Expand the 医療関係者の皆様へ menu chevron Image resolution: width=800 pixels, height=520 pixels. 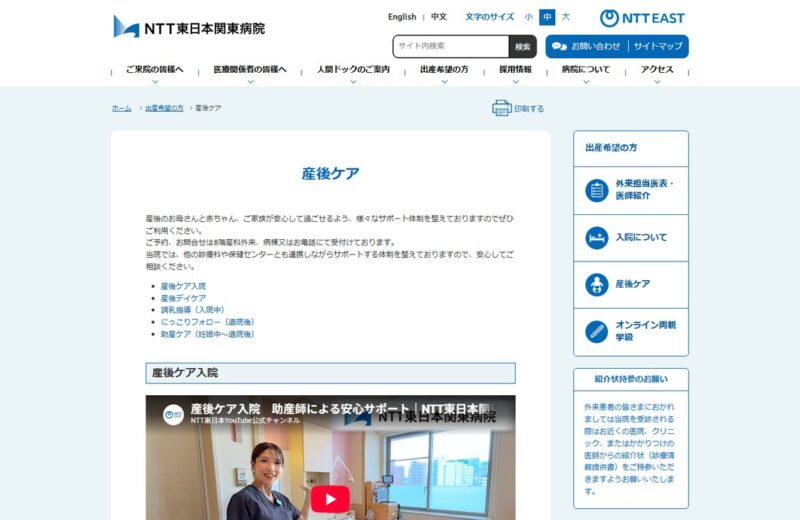(x=250, y=82)
